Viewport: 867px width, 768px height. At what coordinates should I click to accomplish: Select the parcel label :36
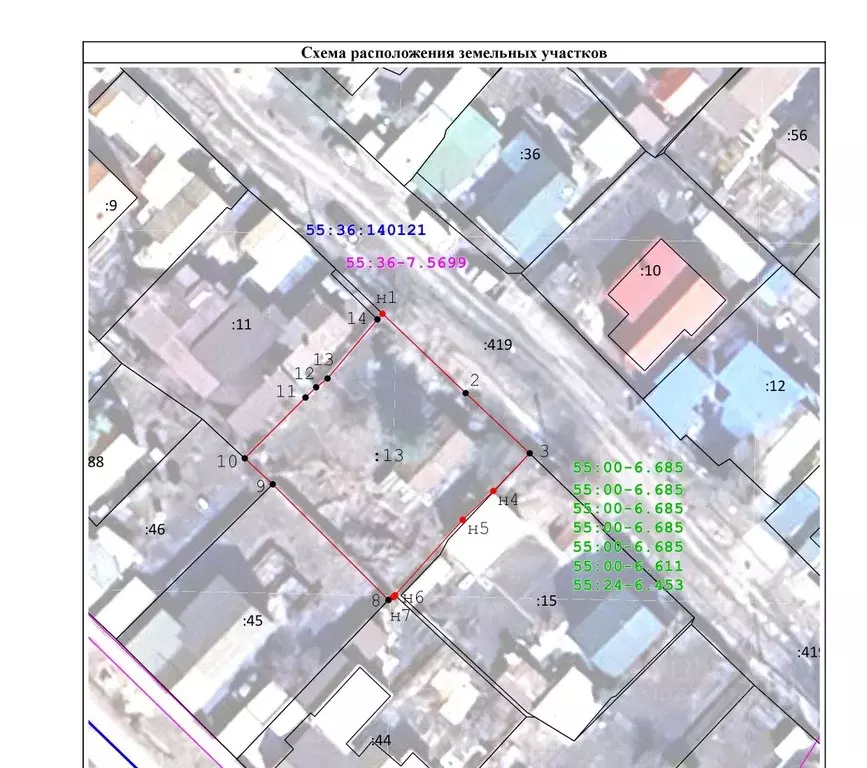tap(529, 154)
